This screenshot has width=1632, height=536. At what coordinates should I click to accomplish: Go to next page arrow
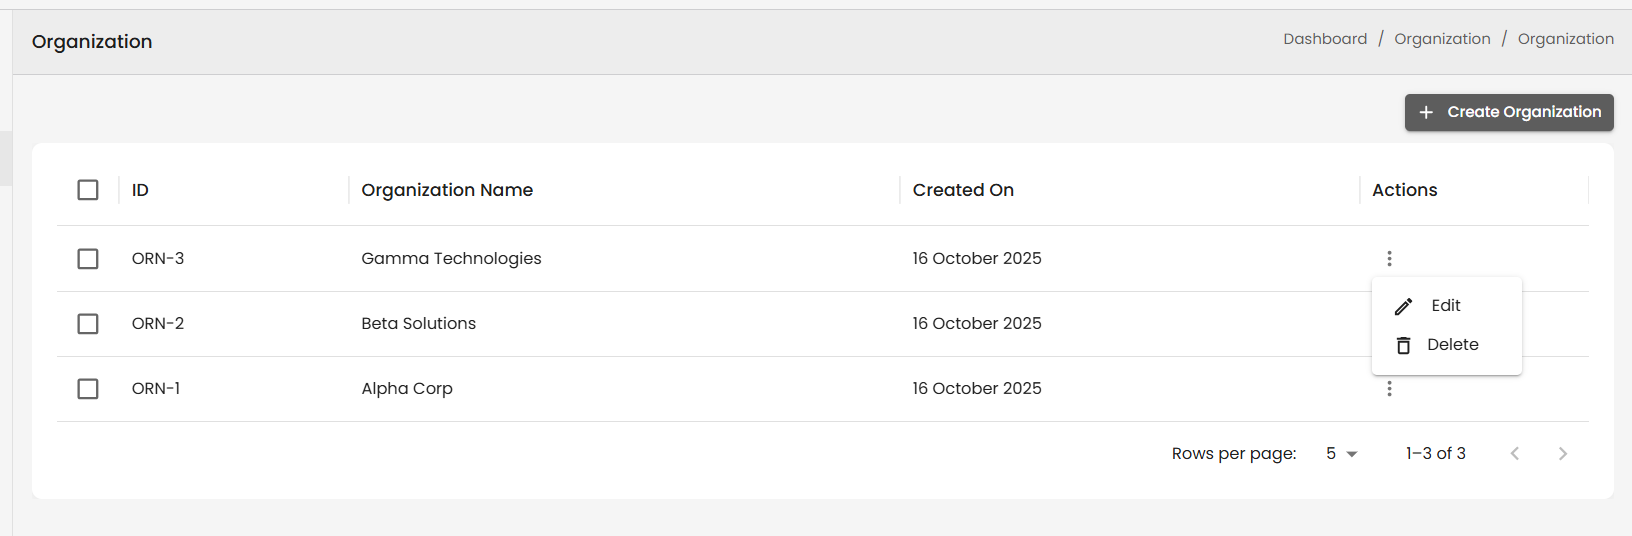click(1563, 454)
